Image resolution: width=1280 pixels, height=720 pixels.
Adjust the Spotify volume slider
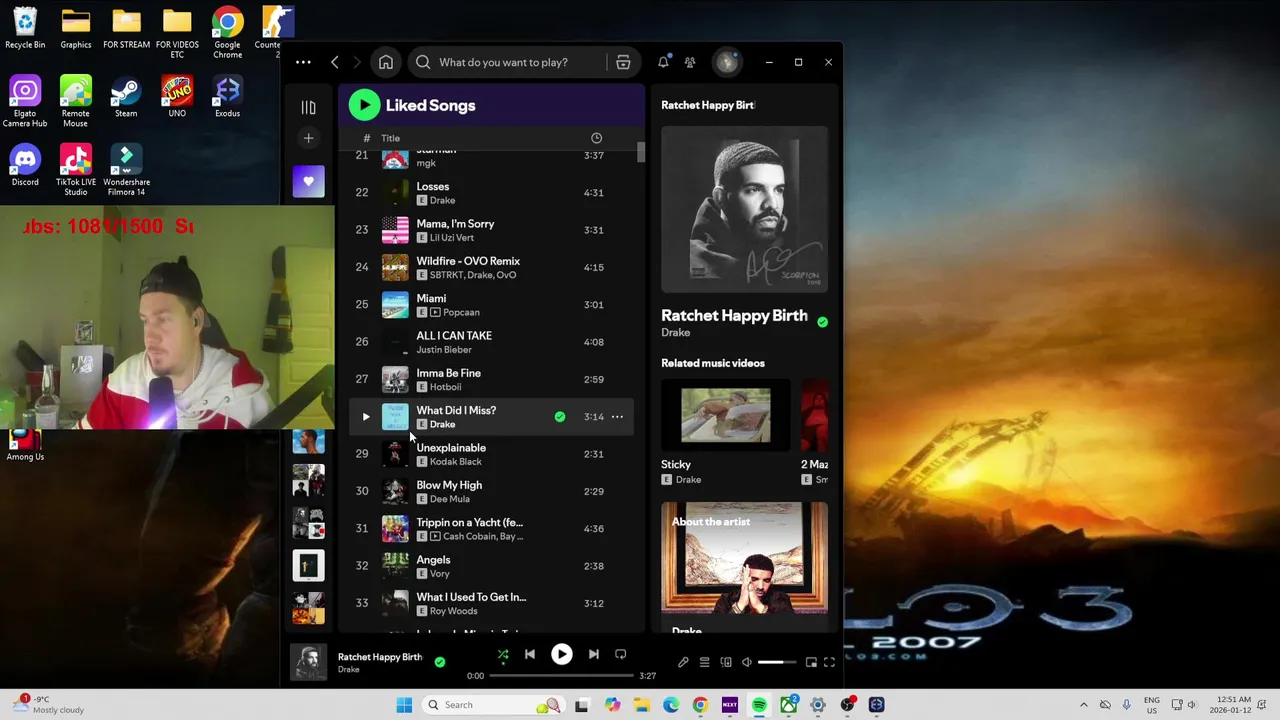[777, 662]
